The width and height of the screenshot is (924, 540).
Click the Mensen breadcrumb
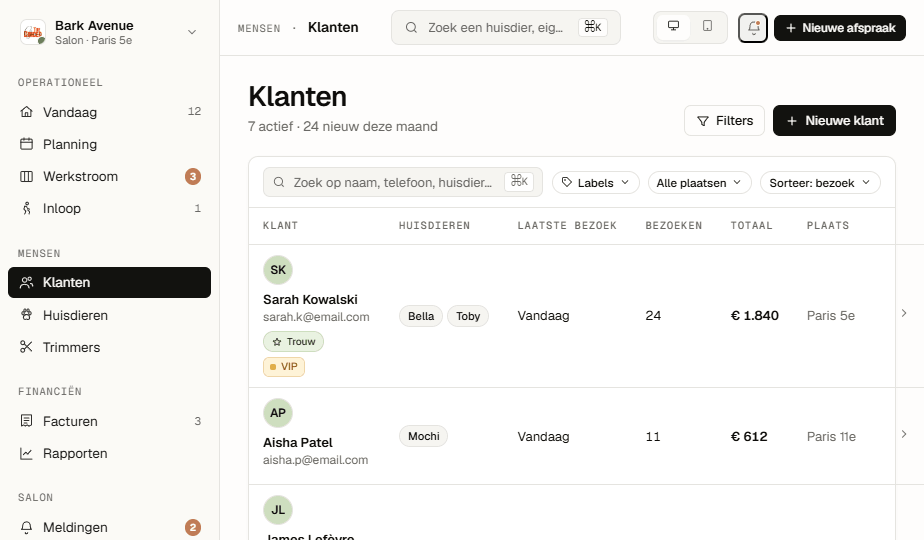(259, 28)
